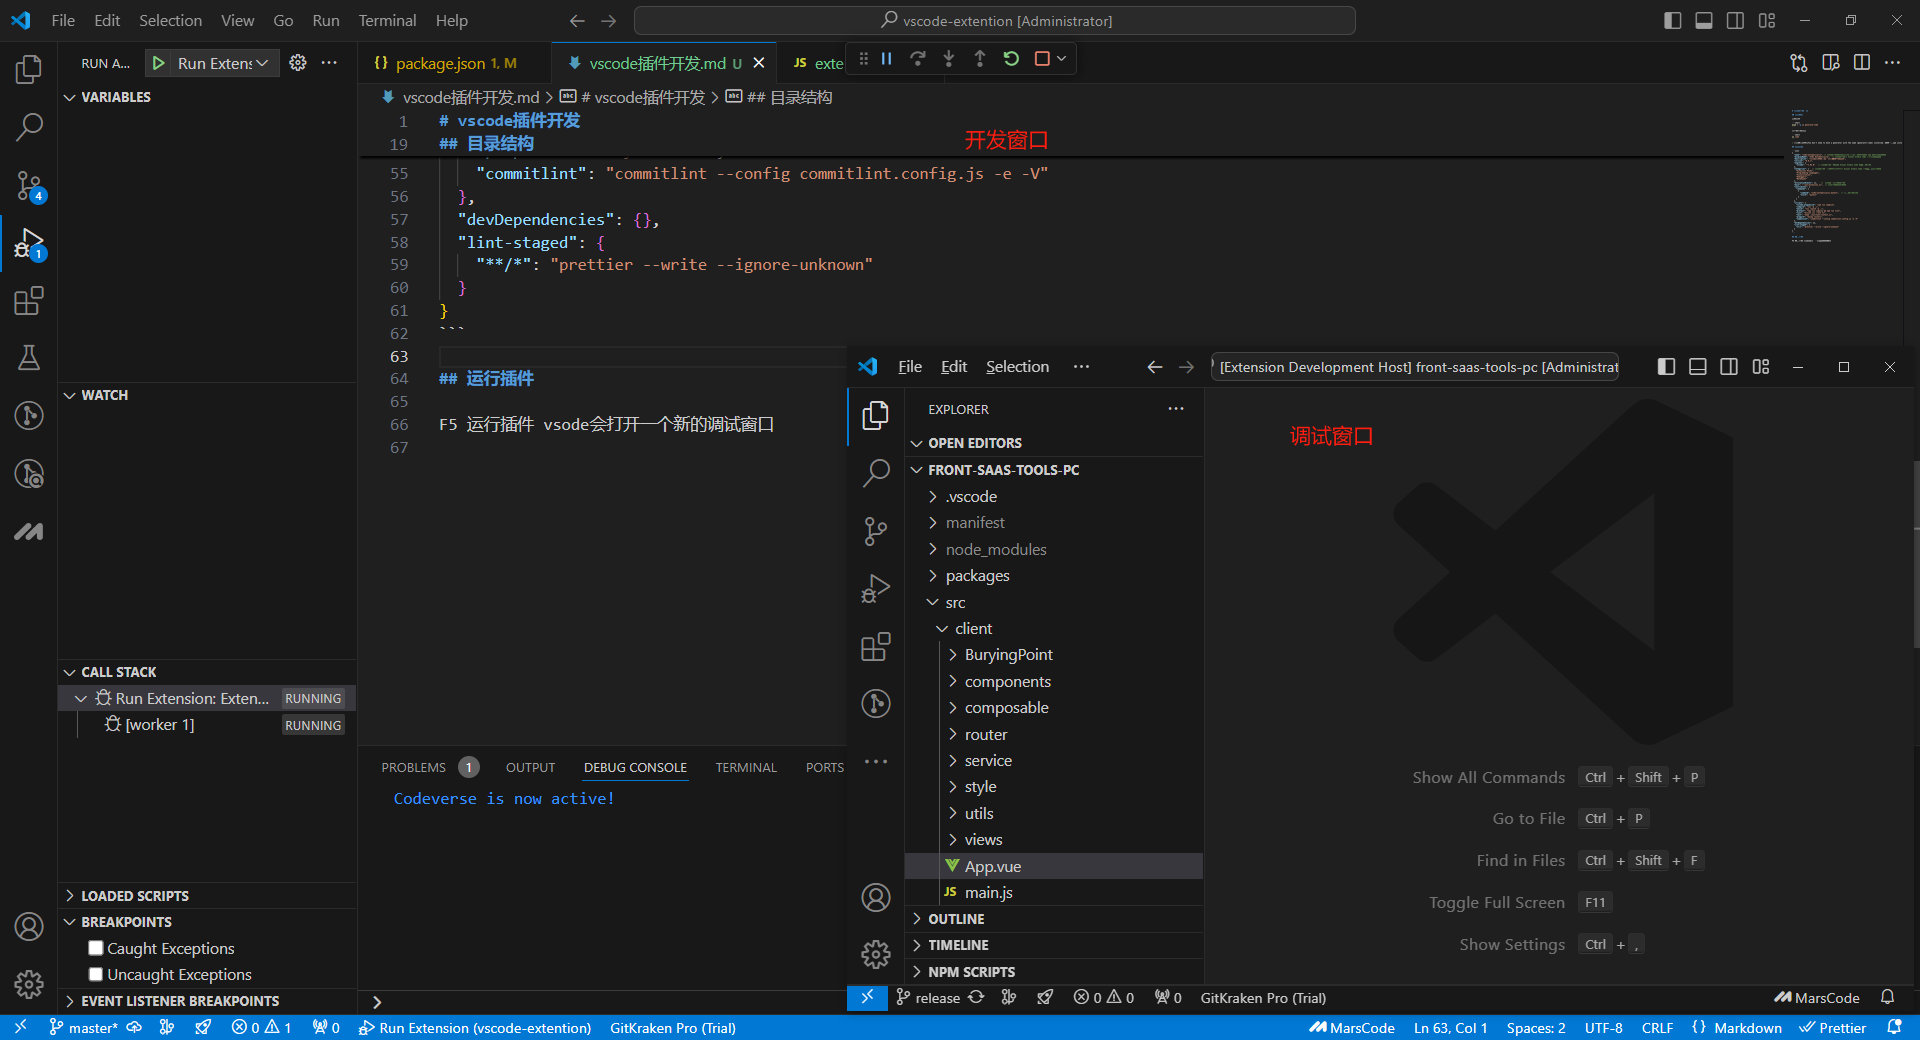
Task: Close the vscode插件开发.md editor tab
Action: [759, 63]
